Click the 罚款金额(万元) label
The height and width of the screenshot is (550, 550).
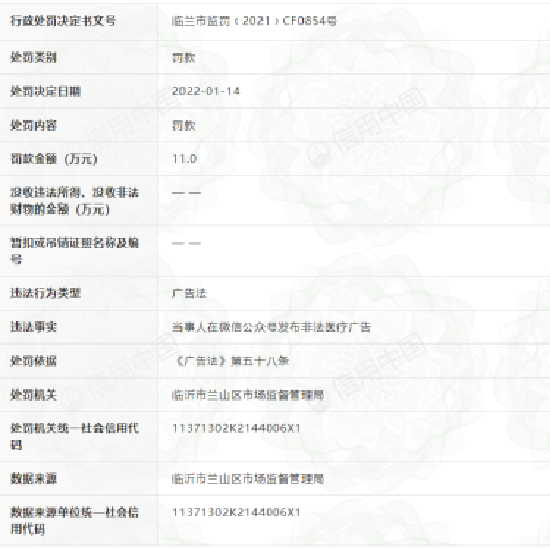click(x=54, y=159)
